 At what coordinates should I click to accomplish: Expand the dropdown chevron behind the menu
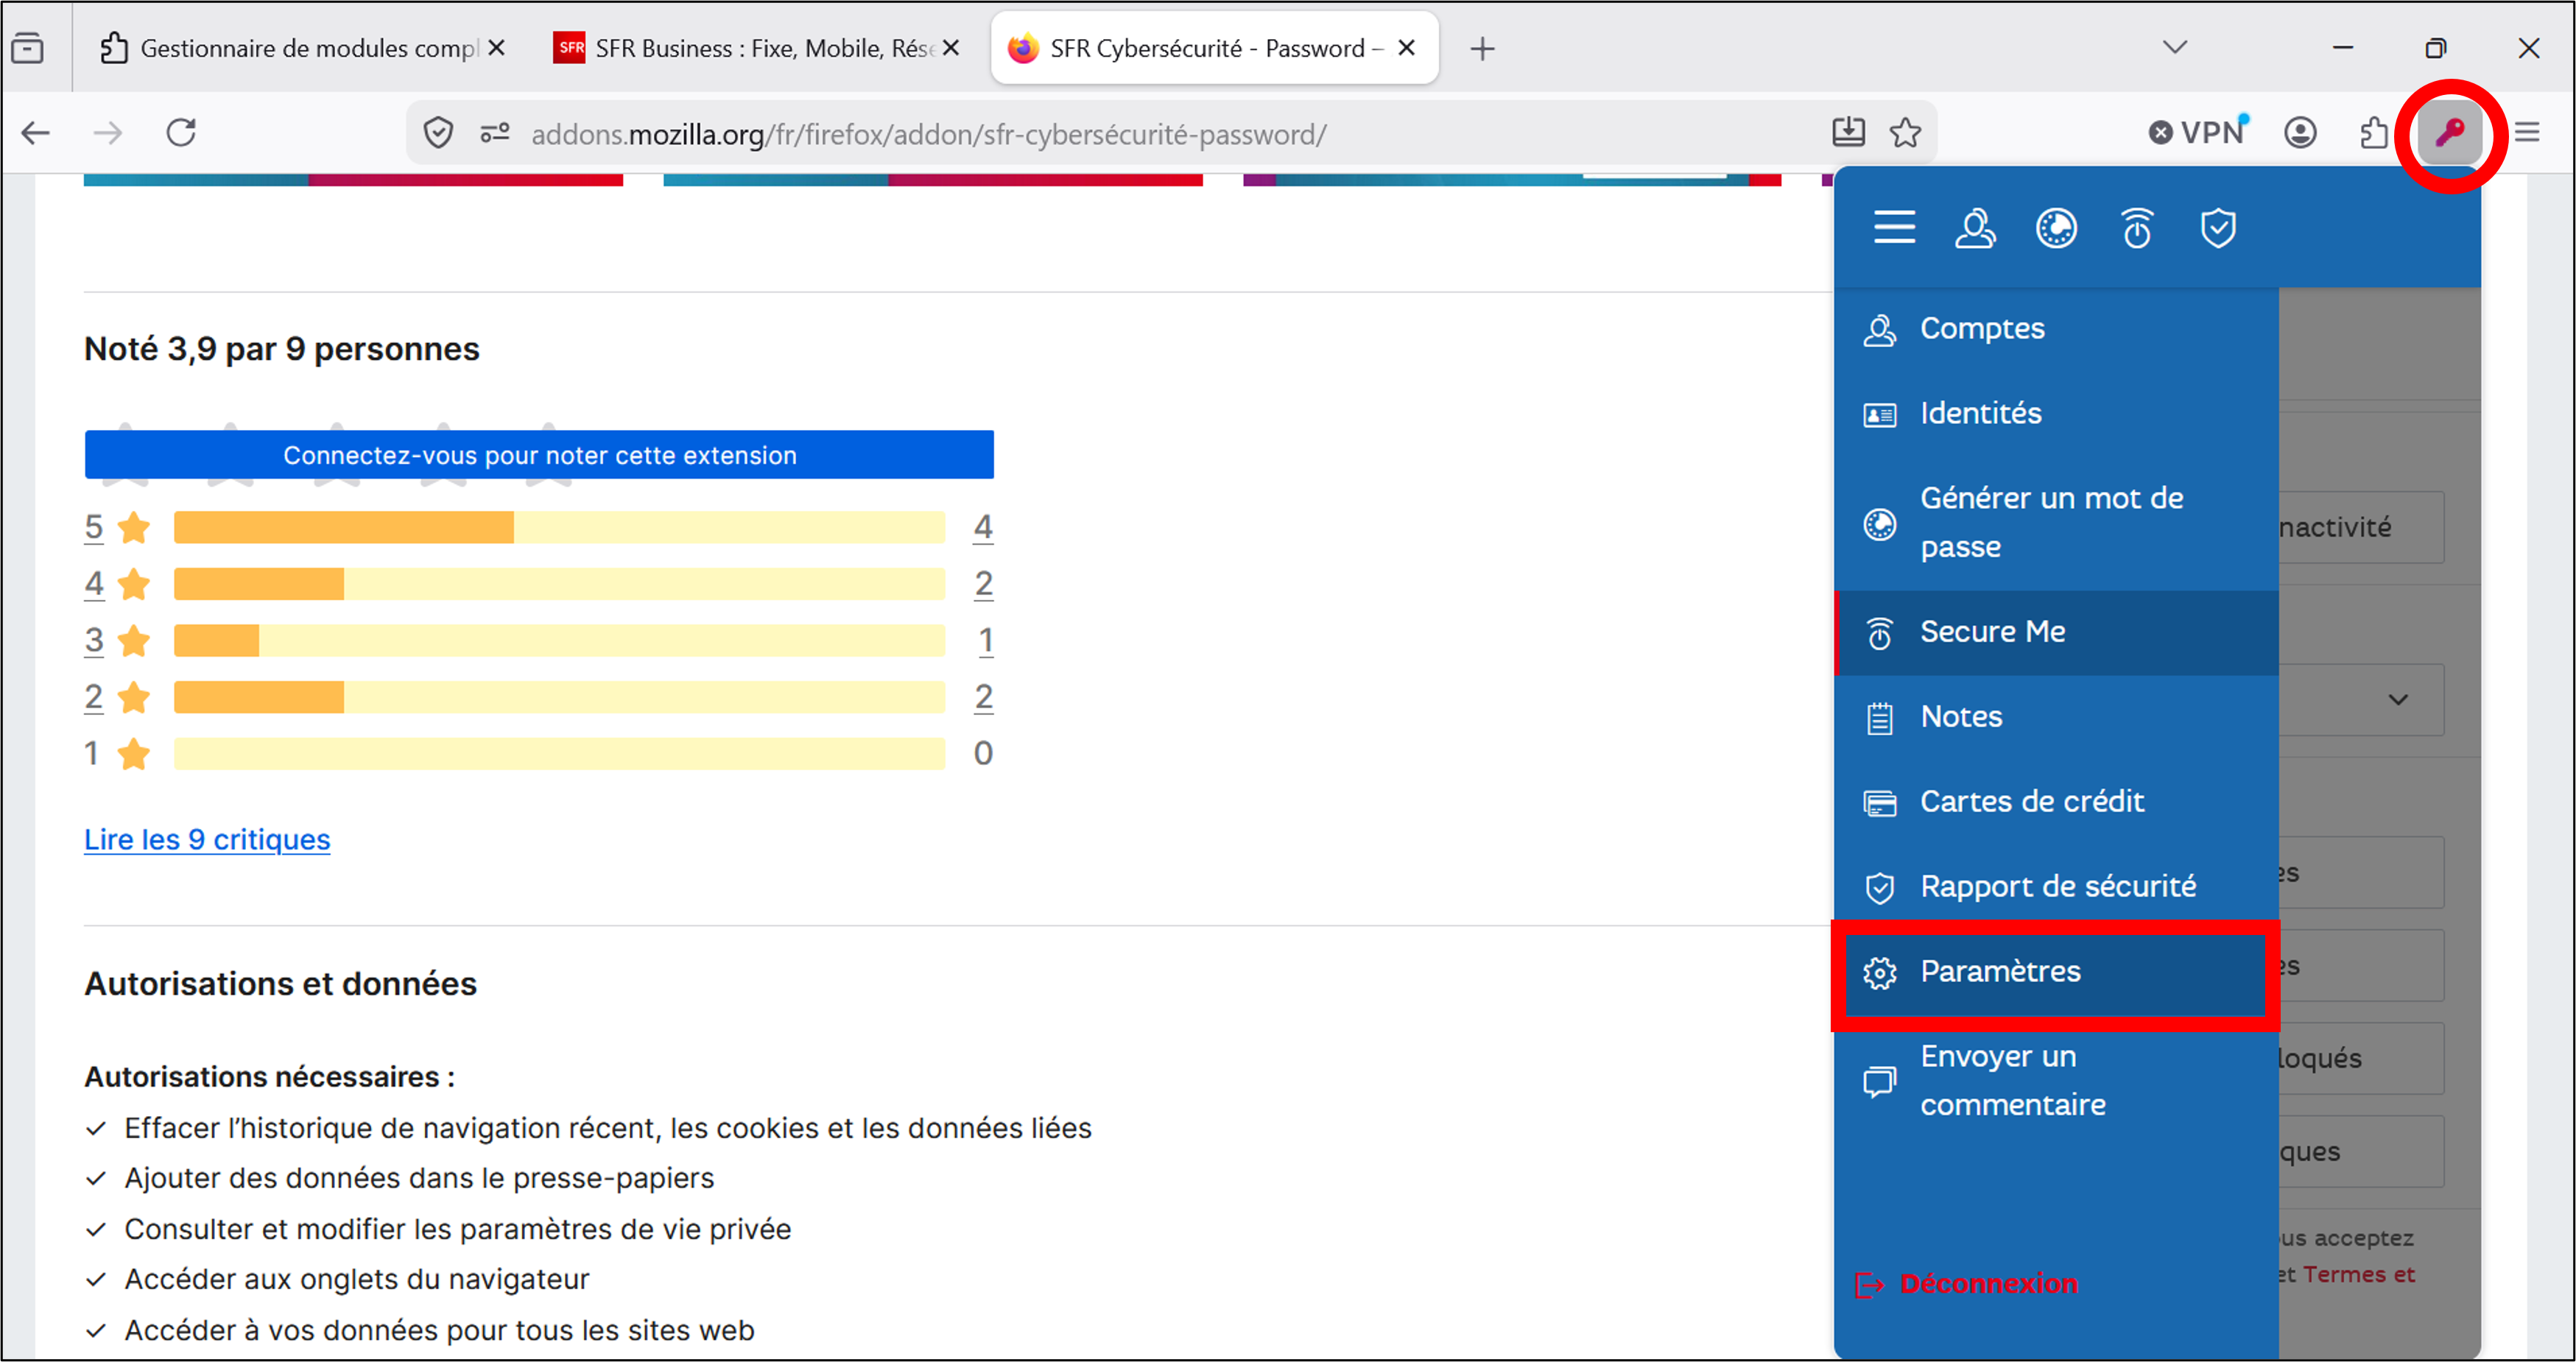(x=2398, y=699)
